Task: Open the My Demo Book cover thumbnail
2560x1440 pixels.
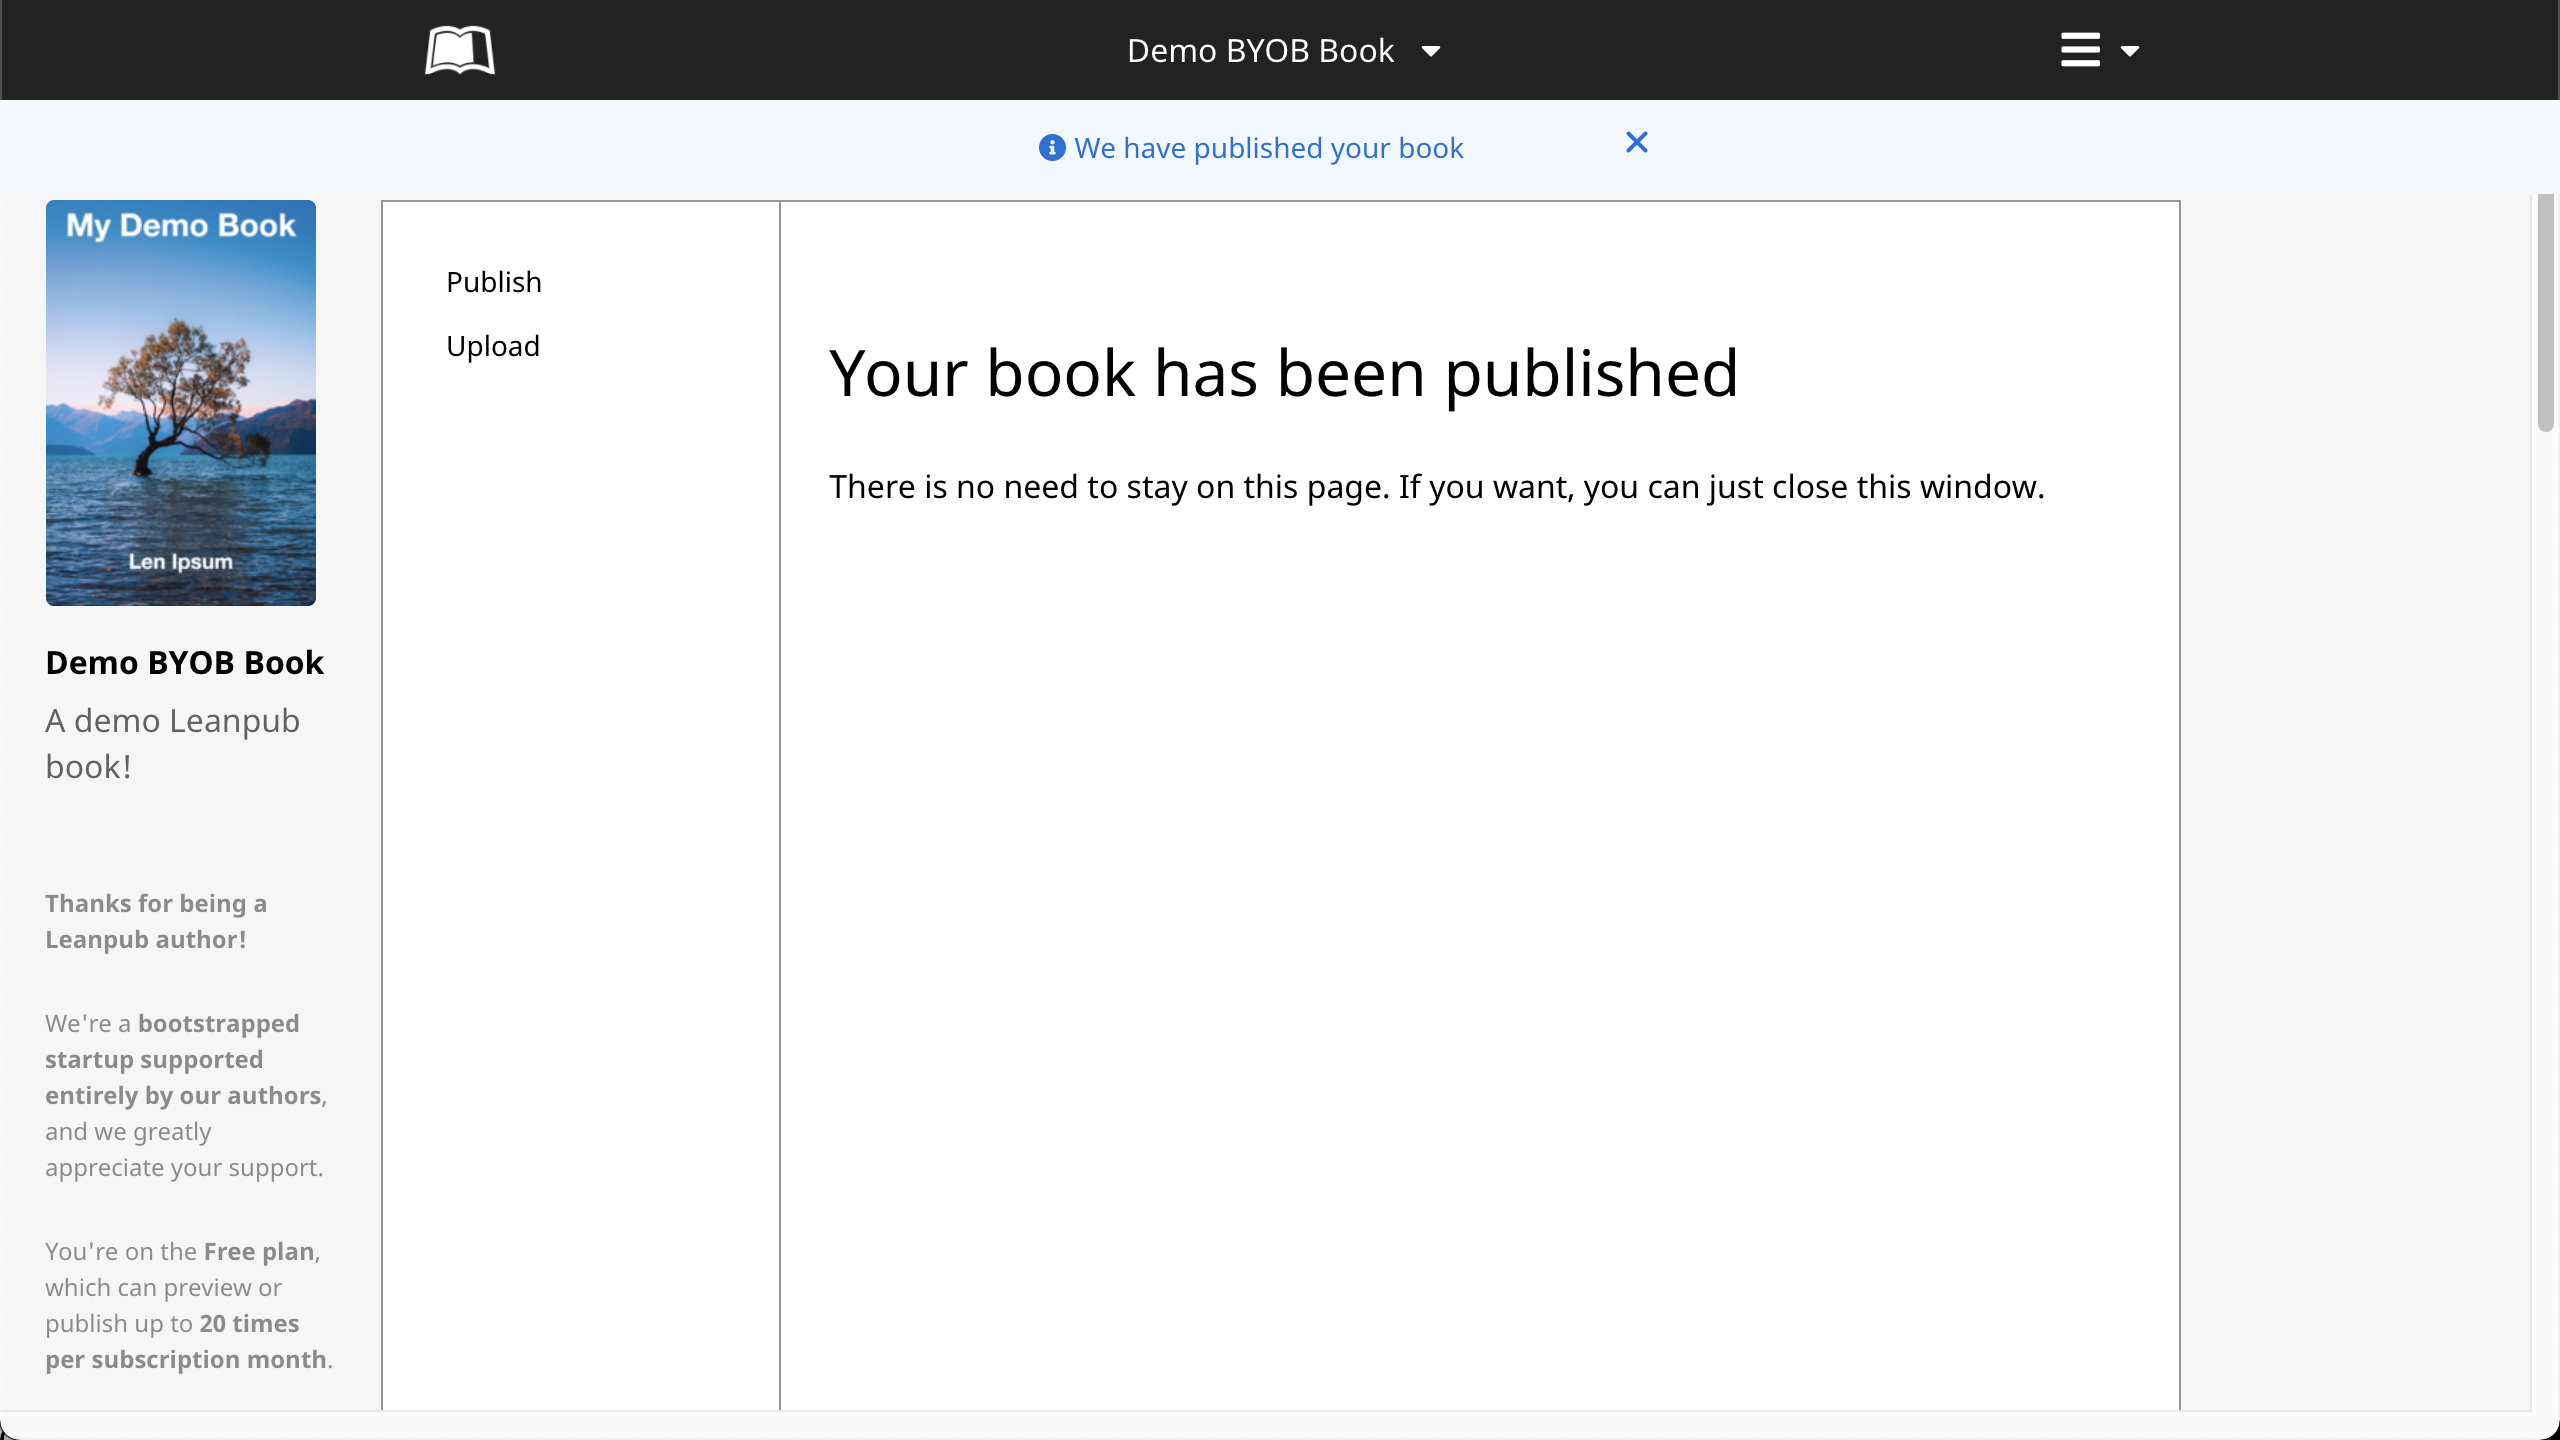Action: point(181,402)
